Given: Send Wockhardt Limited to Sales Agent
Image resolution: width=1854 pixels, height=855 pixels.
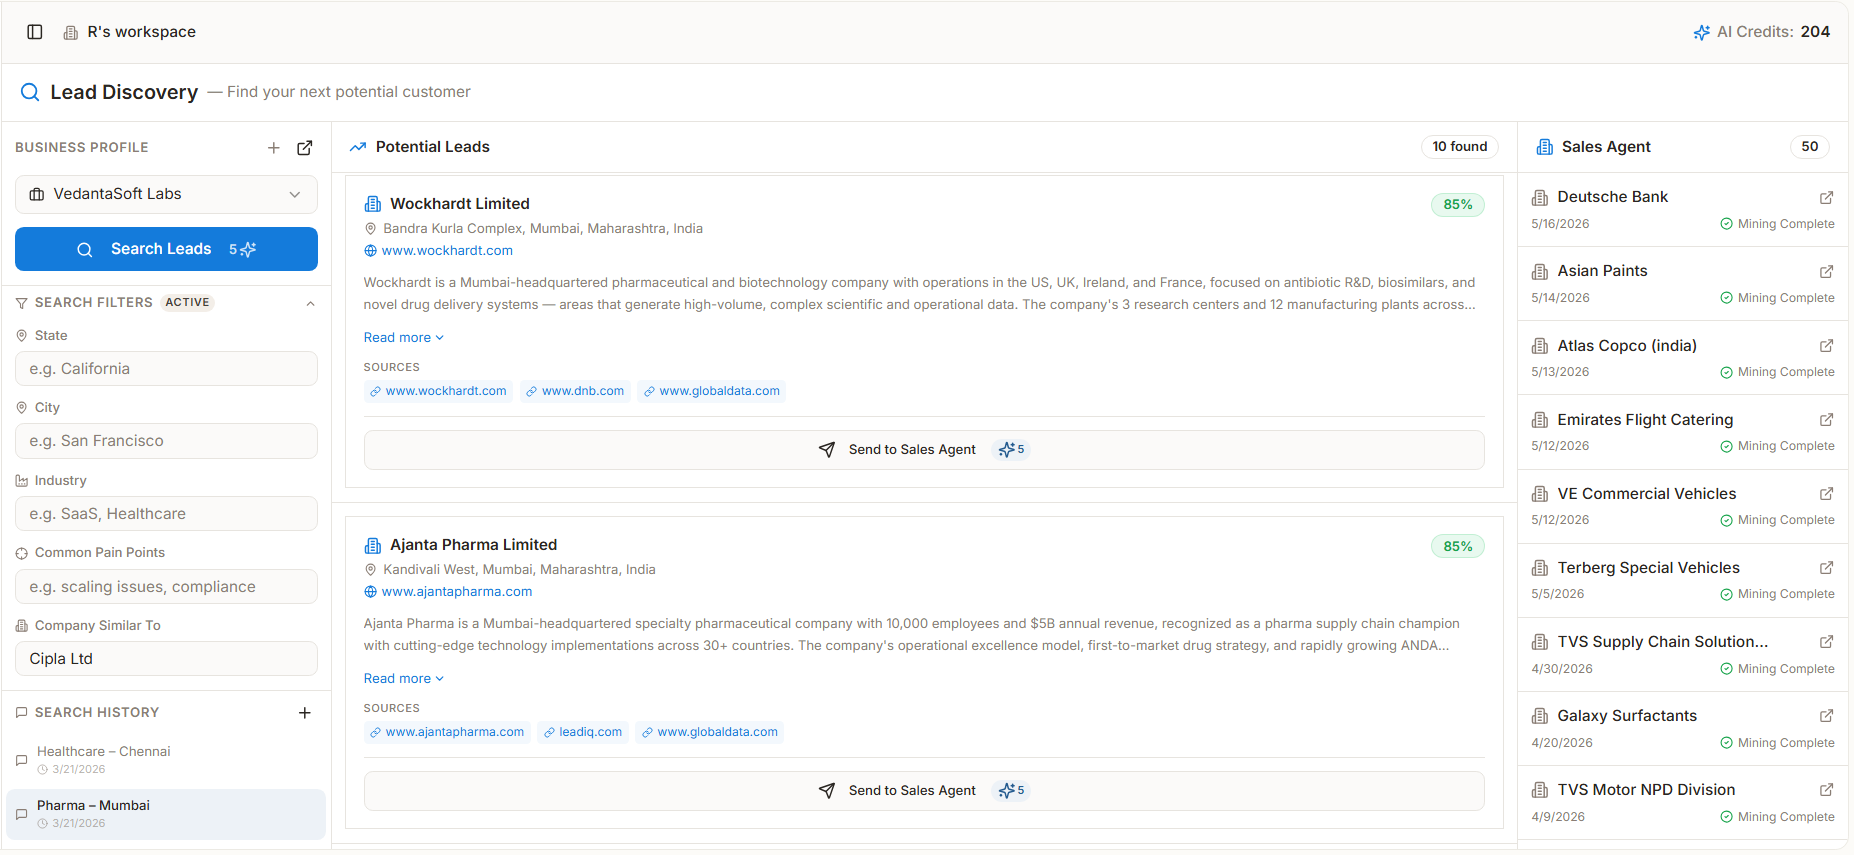Looking at the screenshot, I should [924, 450].
